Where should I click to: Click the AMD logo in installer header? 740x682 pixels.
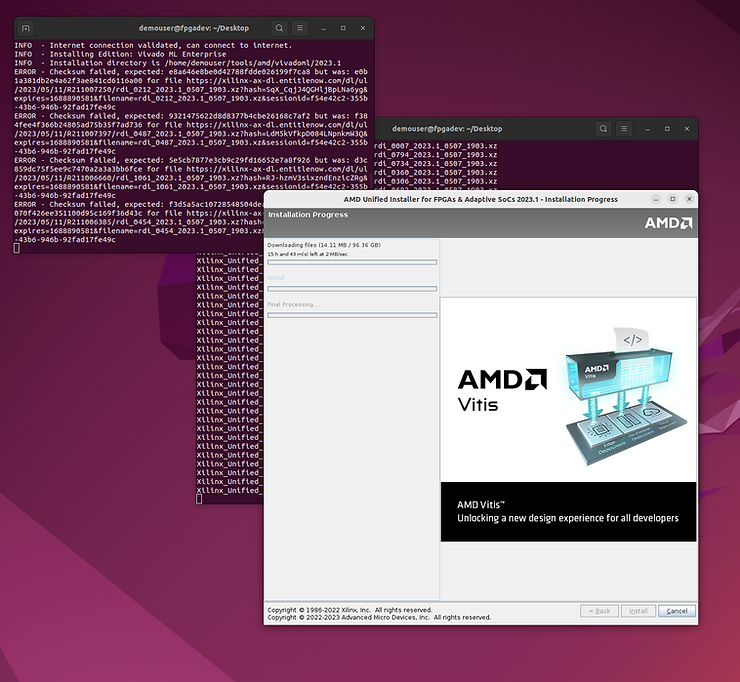pos(668,223)
